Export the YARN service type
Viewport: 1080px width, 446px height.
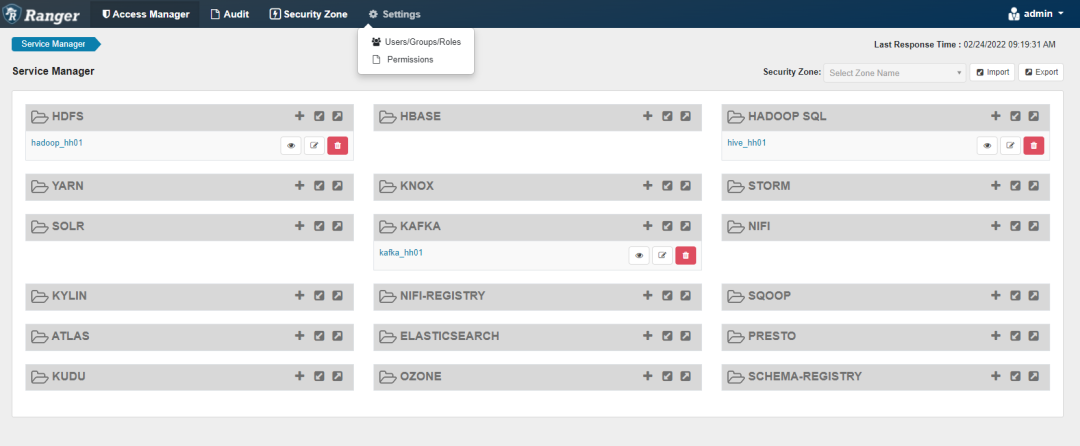(x=338, y=186)
